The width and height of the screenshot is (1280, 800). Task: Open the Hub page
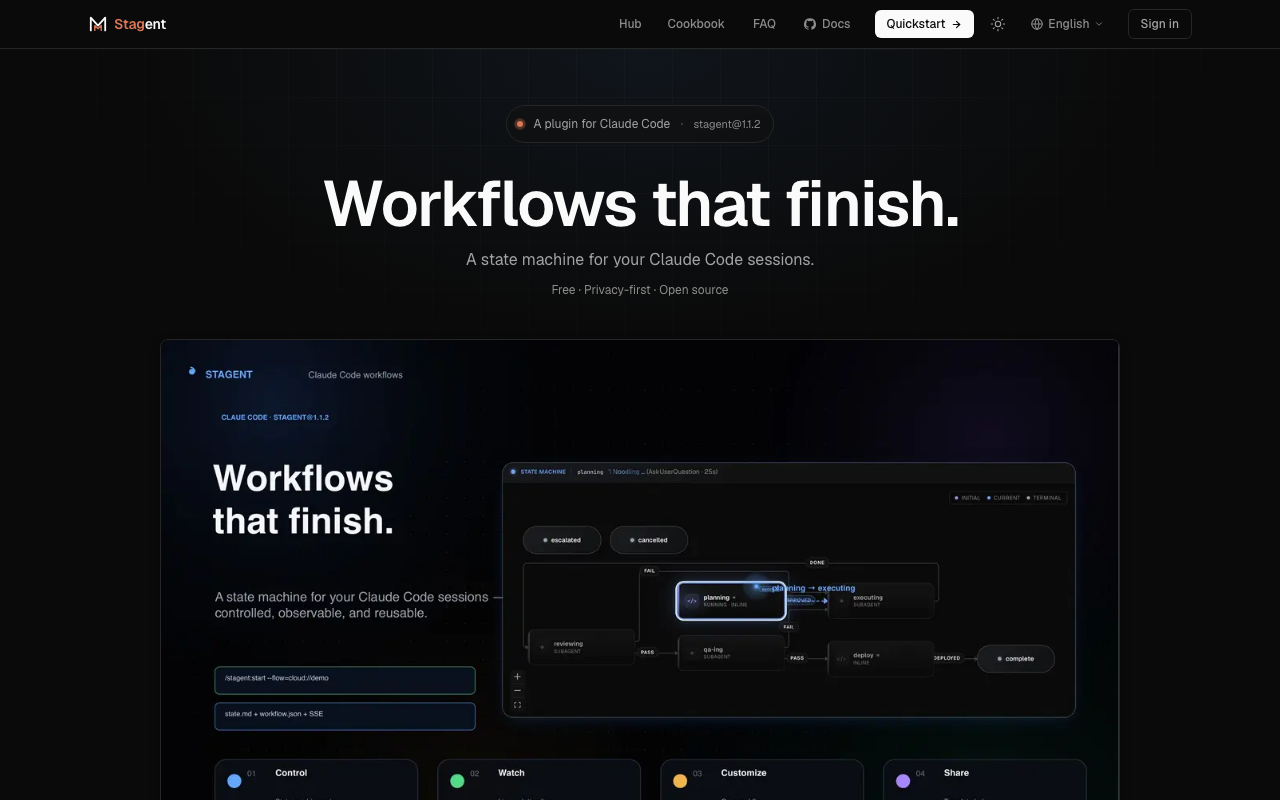[630, 24]
